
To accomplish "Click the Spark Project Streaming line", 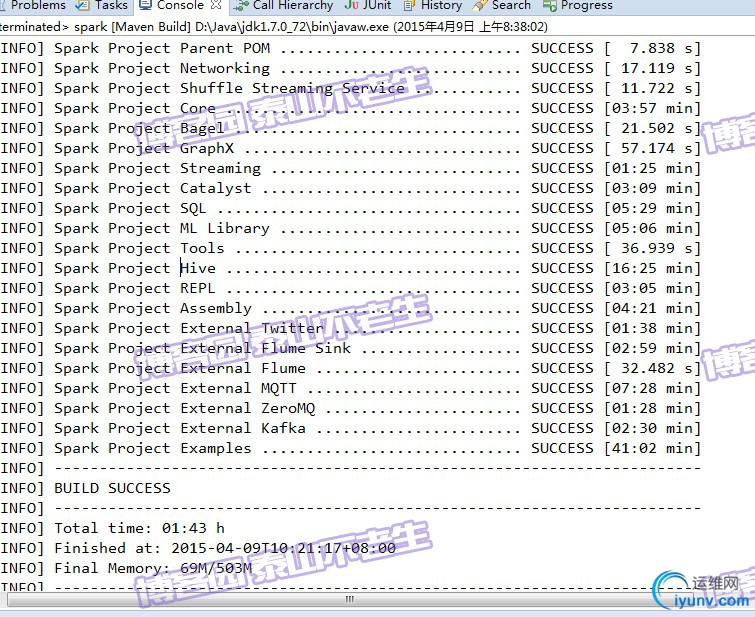I will click(x=350, y=168).
